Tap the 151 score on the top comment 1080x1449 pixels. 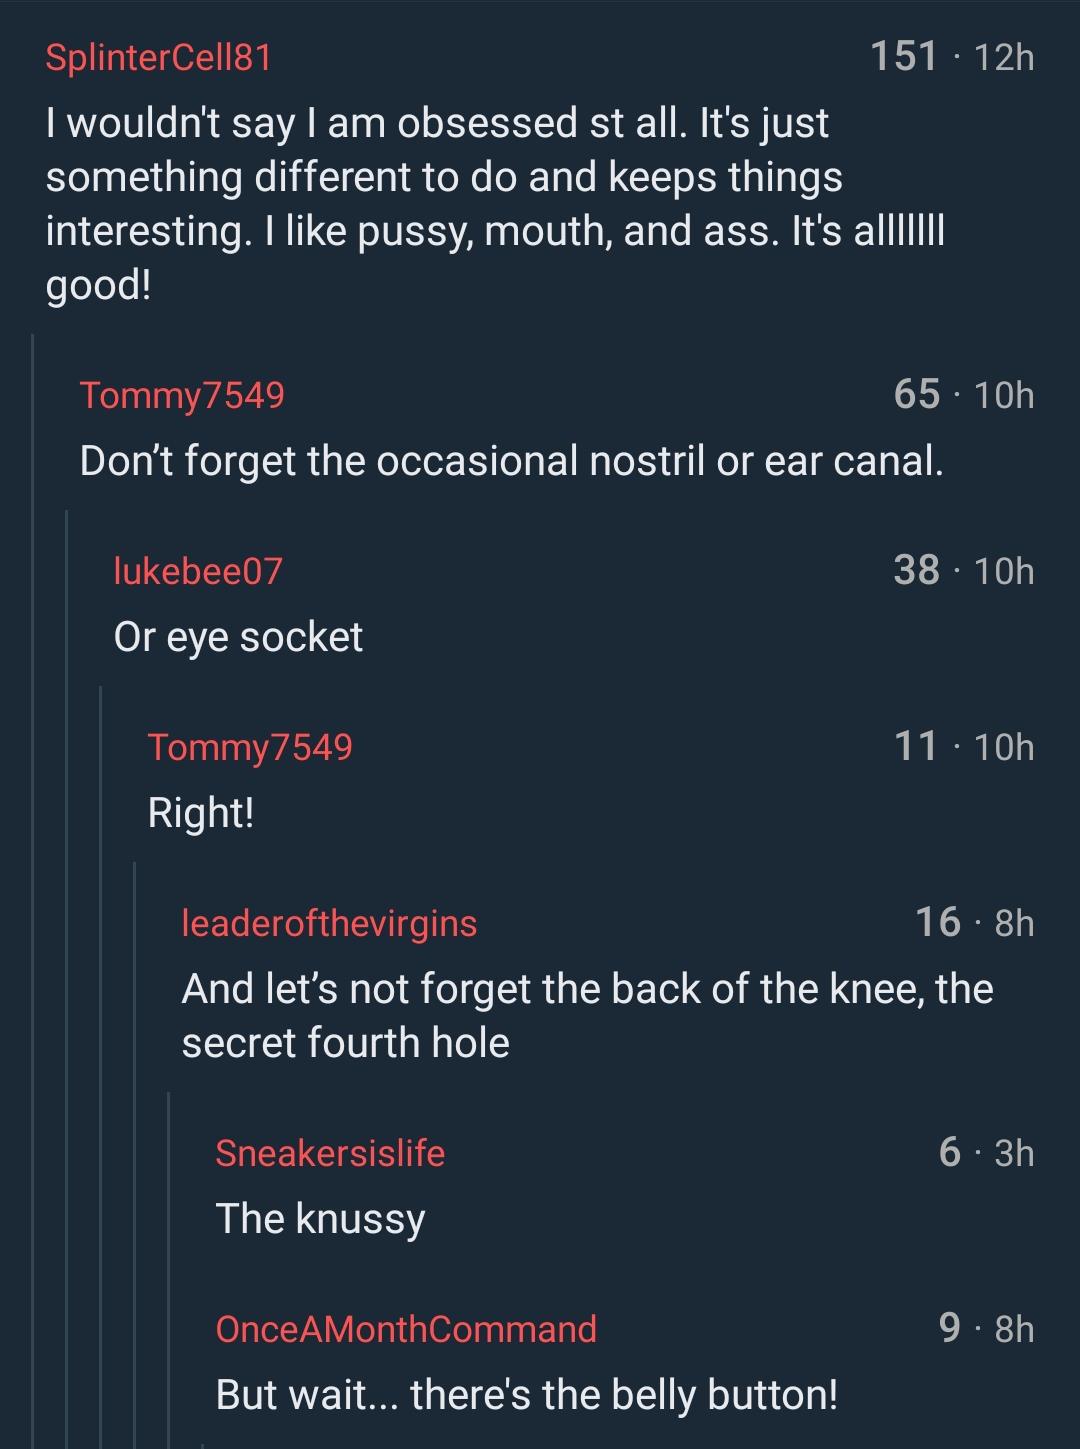pos(904,57)
